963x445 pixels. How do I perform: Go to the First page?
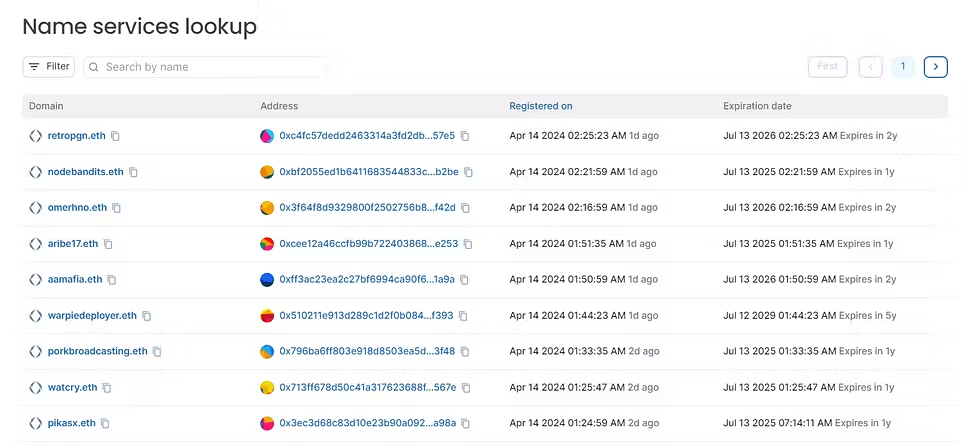coord(828,67)
